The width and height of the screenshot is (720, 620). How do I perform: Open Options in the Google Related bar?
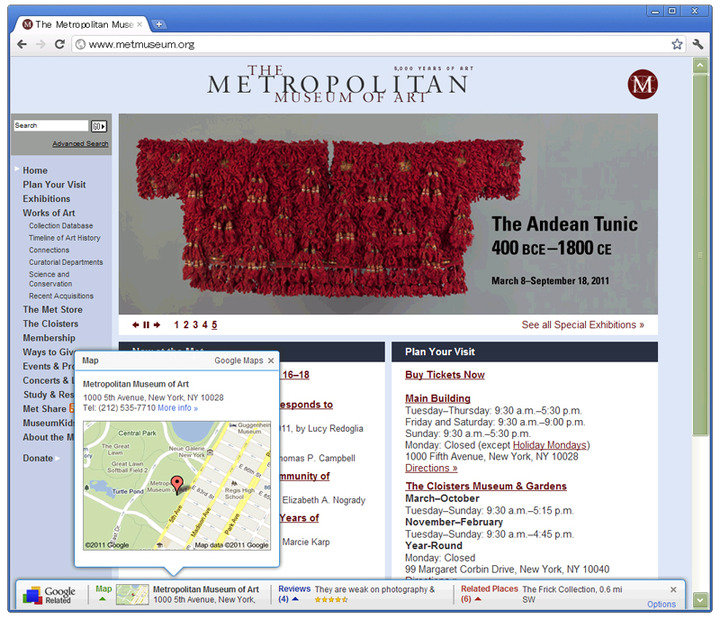661,604
